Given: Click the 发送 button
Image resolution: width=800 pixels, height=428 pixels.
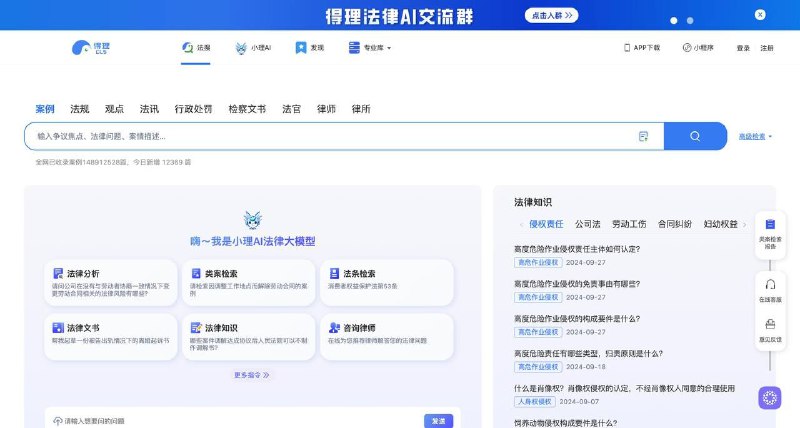Looking at the screenshot, I should point(438,421).
